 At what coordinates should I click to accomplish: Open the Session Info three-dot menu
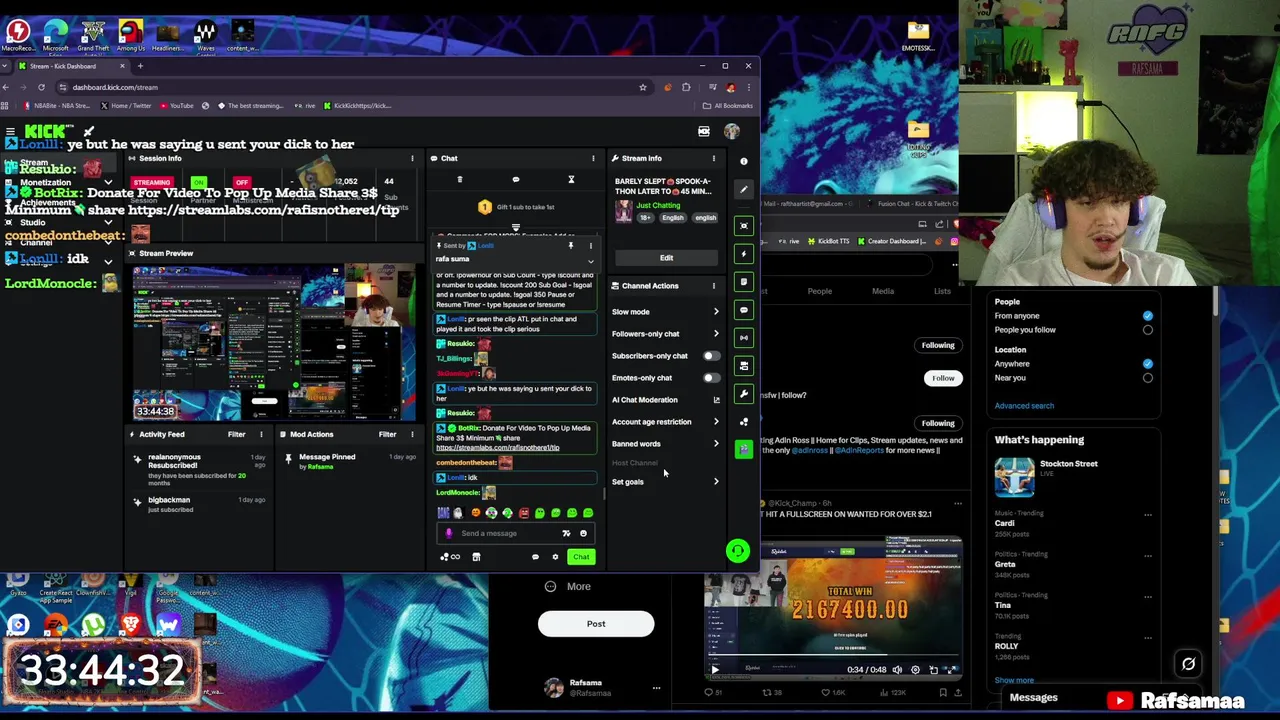[412, 158]
